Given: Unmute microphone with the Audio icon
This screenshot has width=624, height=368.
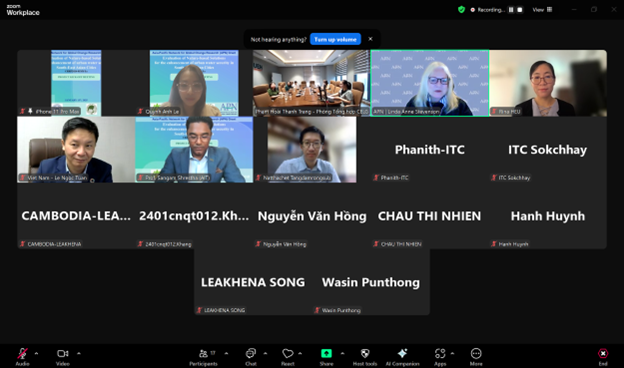Looking at the screenshot, I should click(23, 356).
